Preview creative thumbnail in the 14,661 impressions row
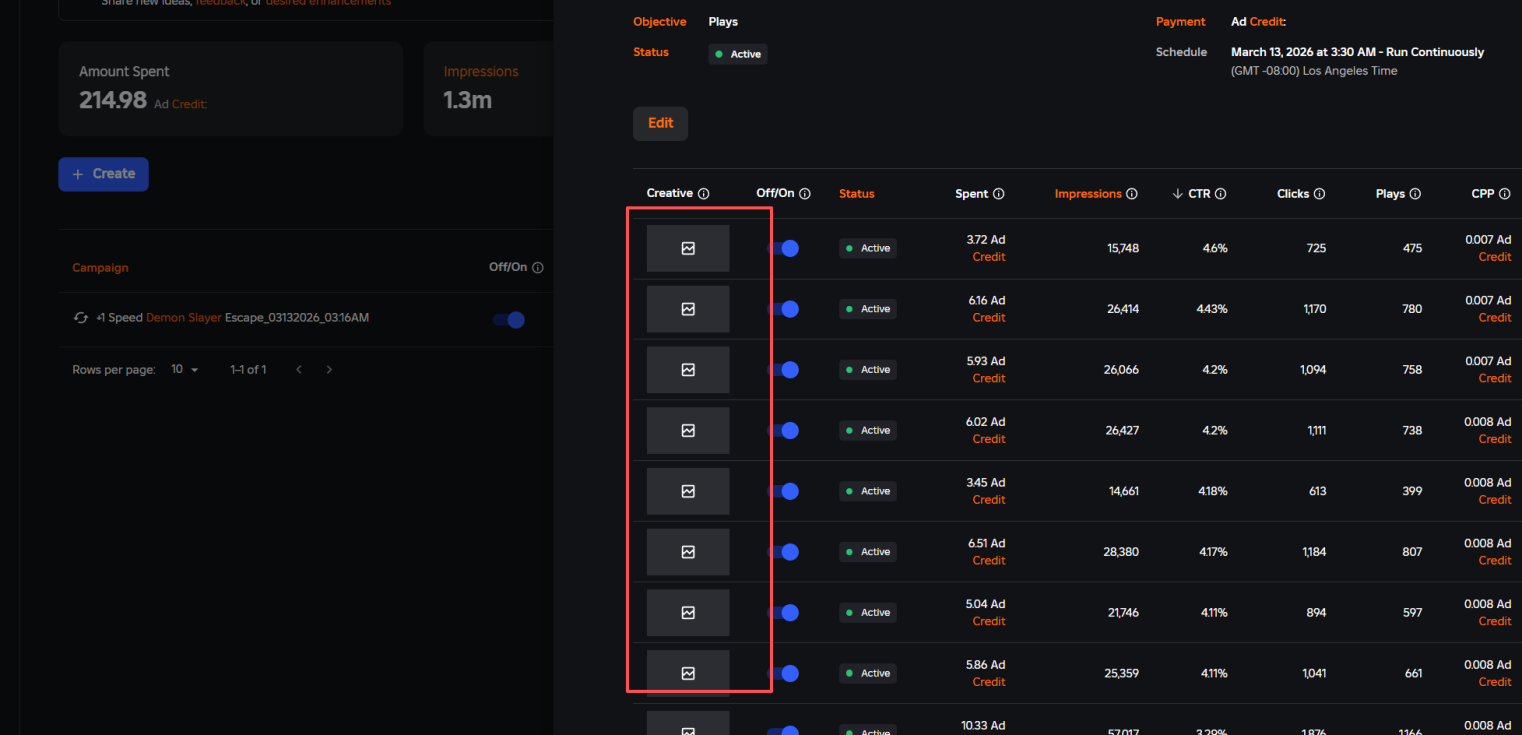 pos(688,491)
